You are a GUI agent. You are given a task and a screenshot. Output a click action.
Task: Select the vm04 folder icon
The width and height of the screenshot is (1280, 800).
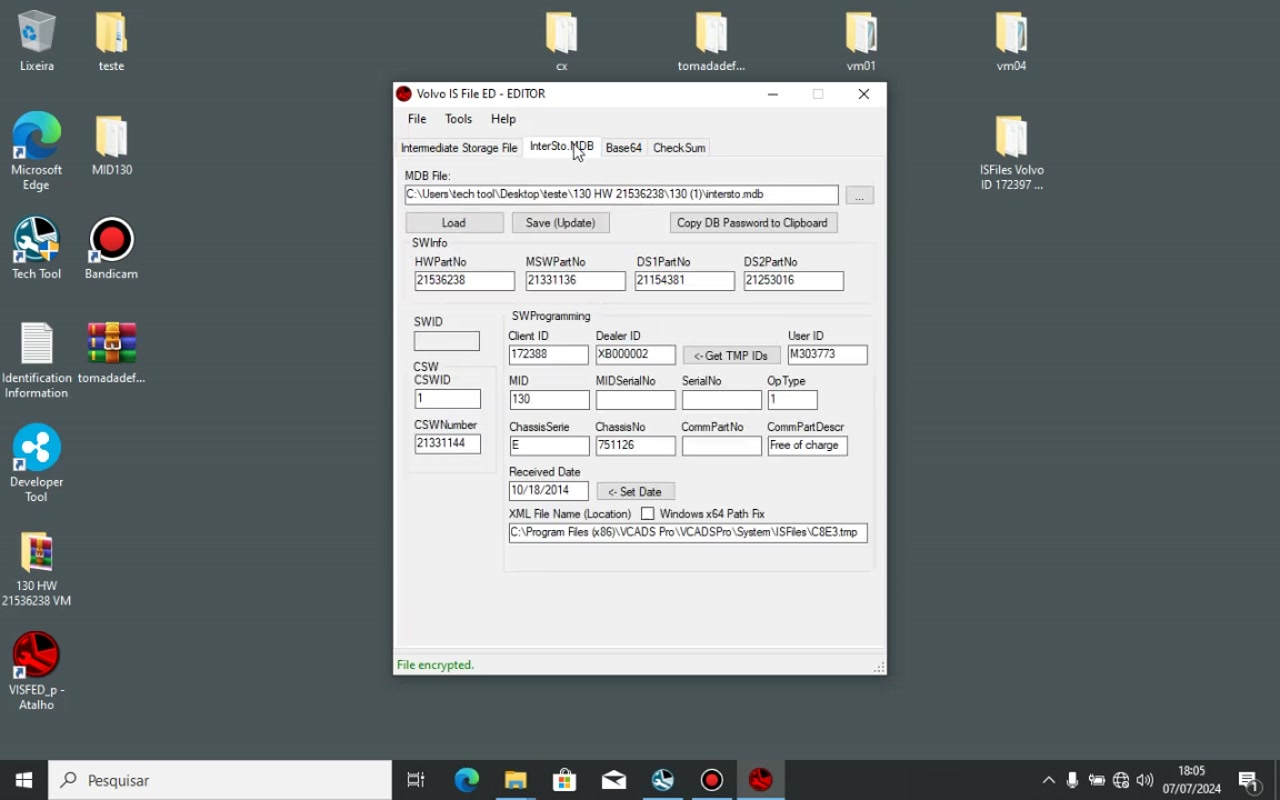click(1011, 41)
